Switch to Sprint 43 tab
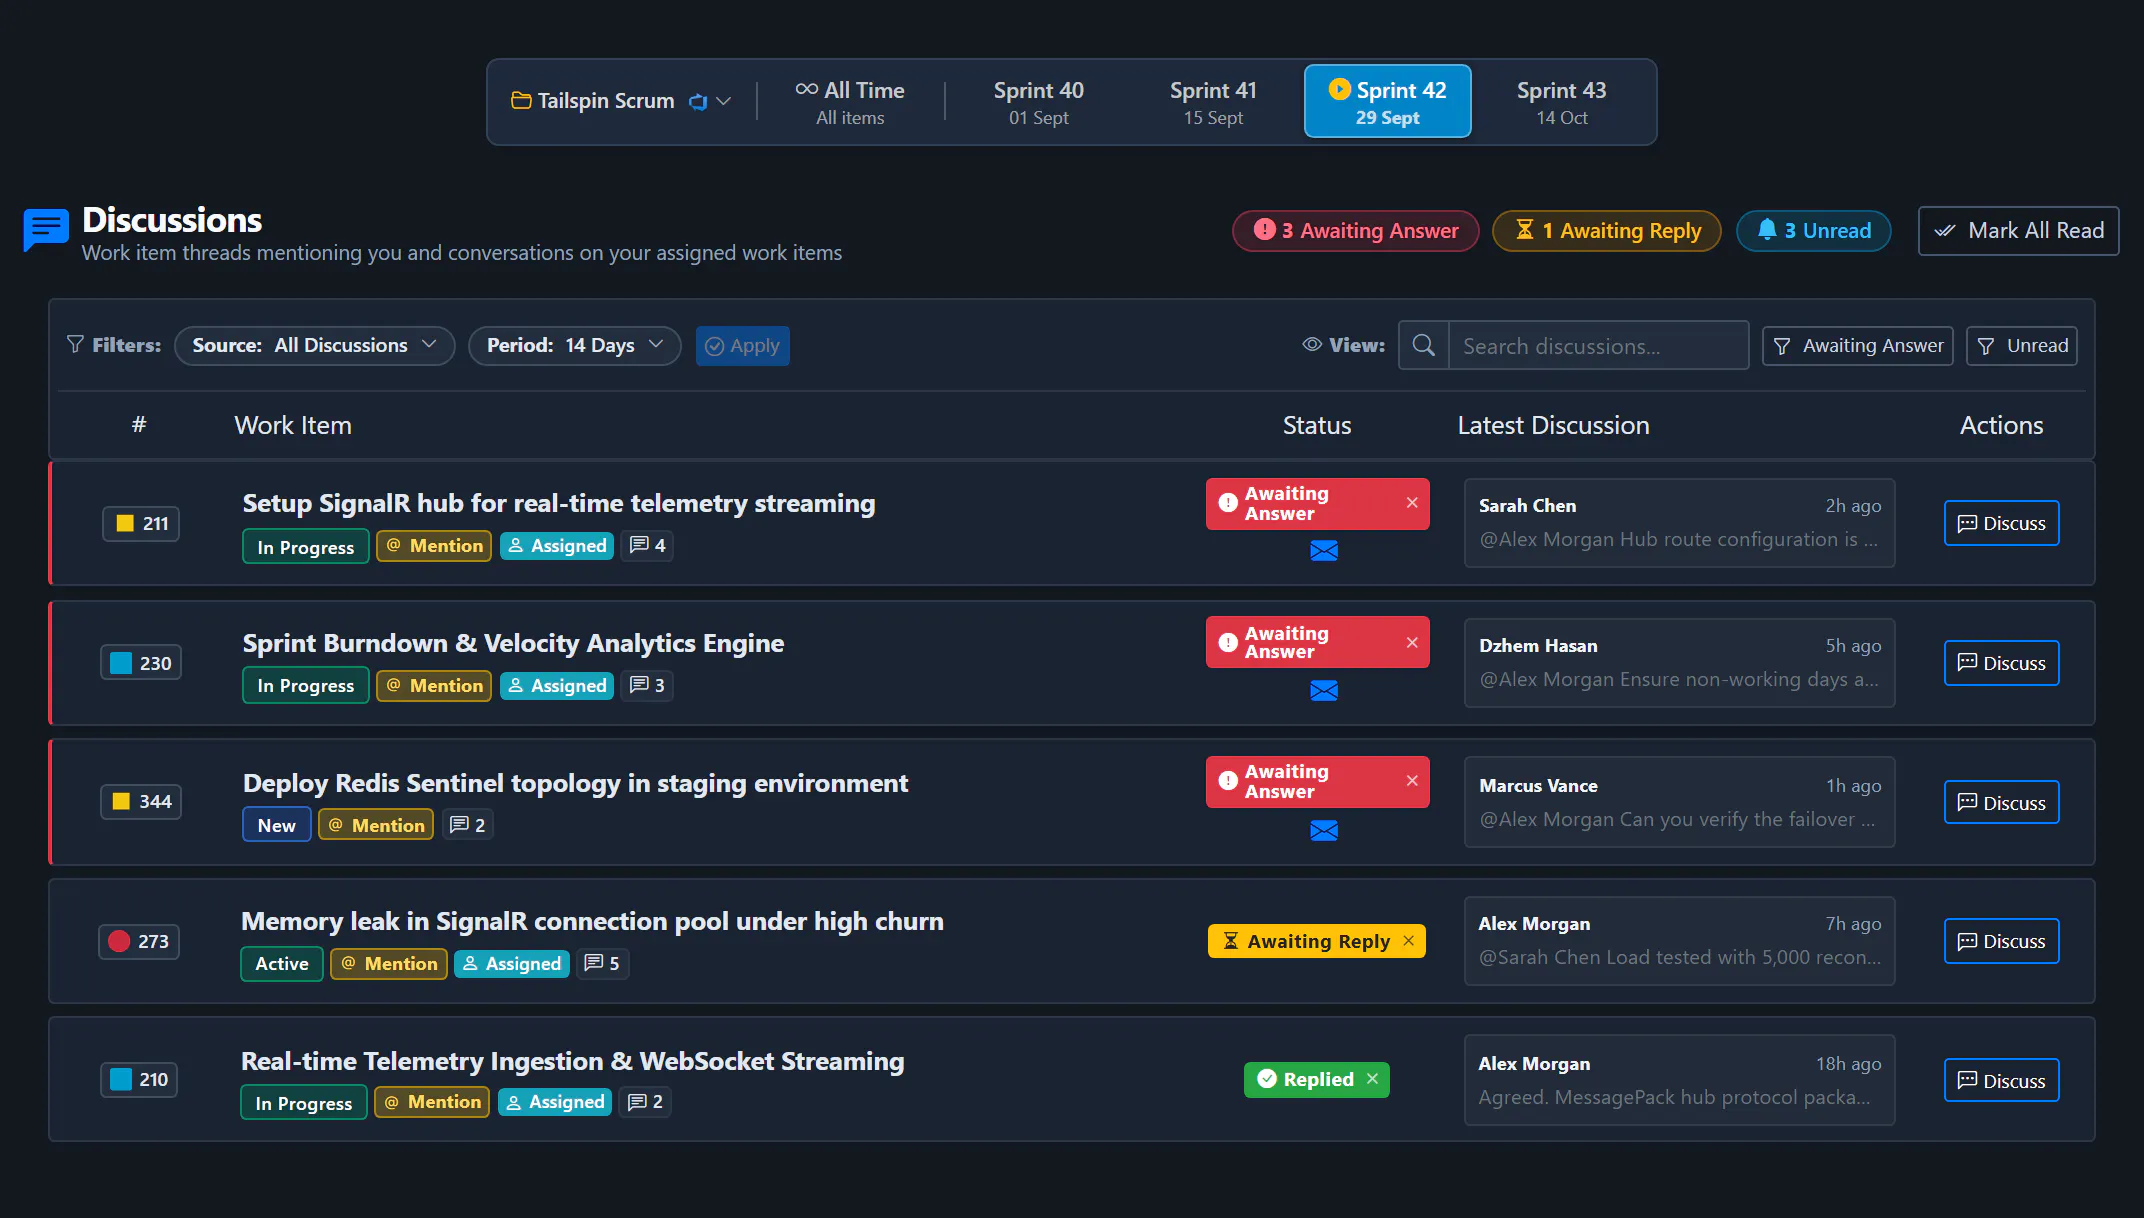 [x=1561, y=102]
